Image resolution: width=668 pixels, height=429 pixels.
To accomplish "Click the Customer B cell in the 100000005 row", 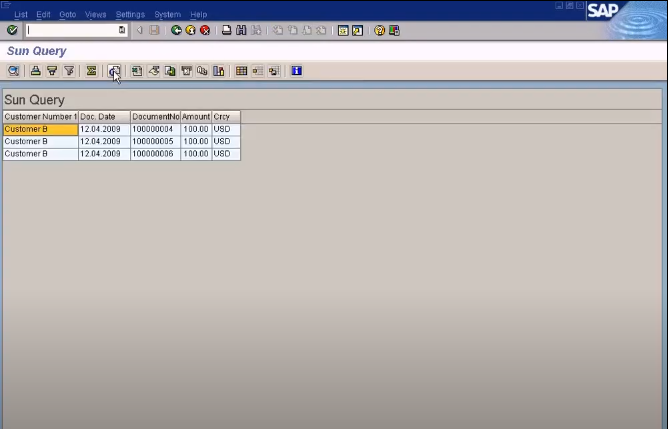I will (40, 141).
